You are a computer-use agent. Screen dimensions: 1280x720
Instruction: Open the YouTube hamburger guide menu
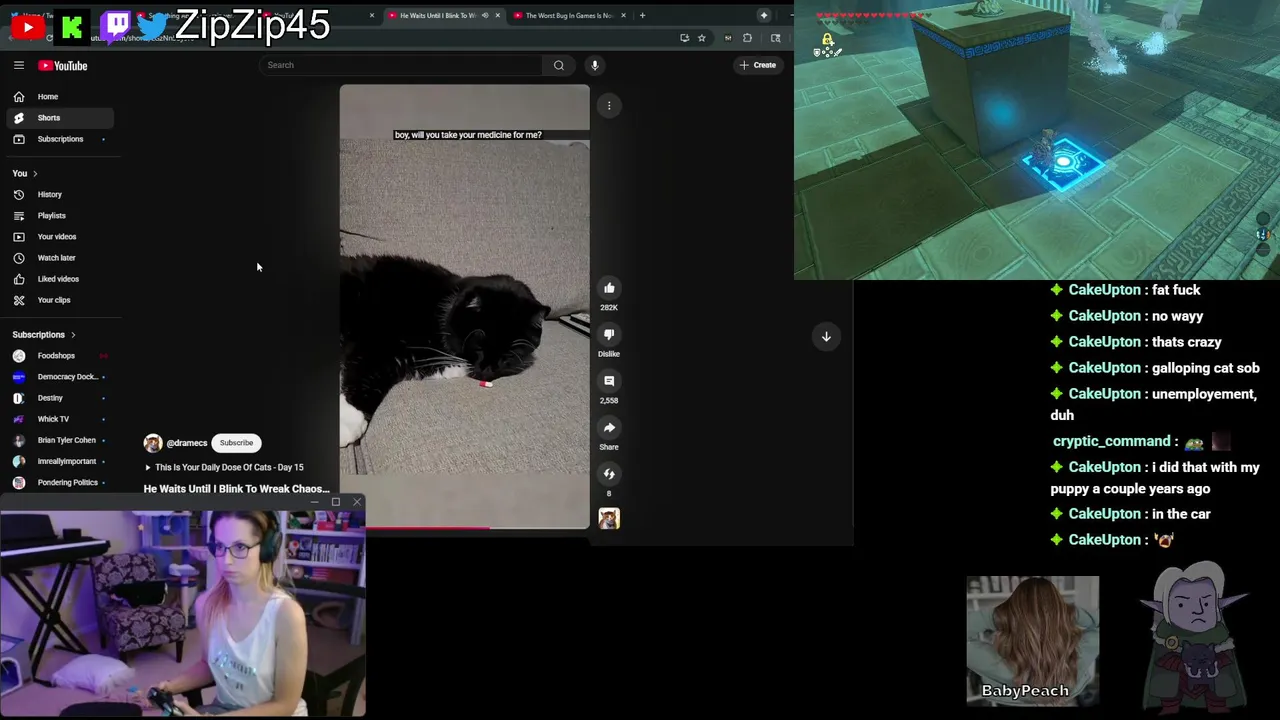(x=18, y=65)
